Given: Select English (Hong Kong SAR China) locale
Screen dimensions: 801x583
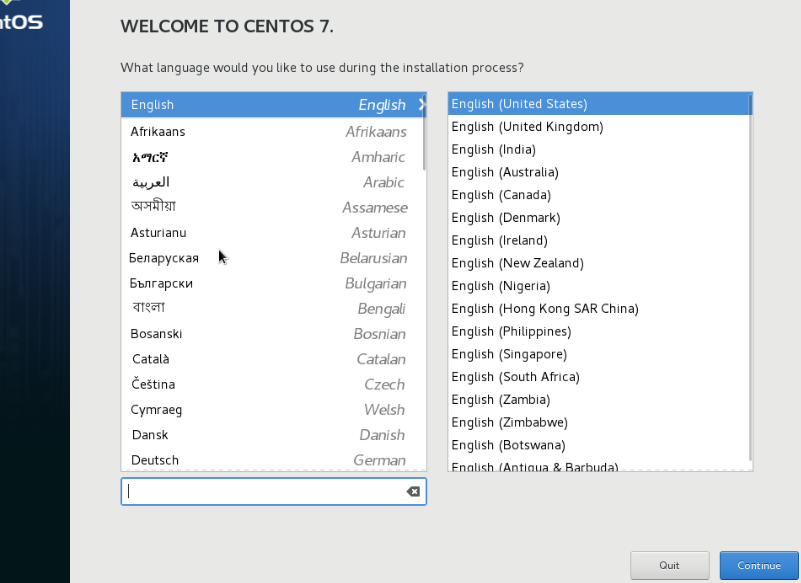Looking at the screenshot, I should 598,309.
